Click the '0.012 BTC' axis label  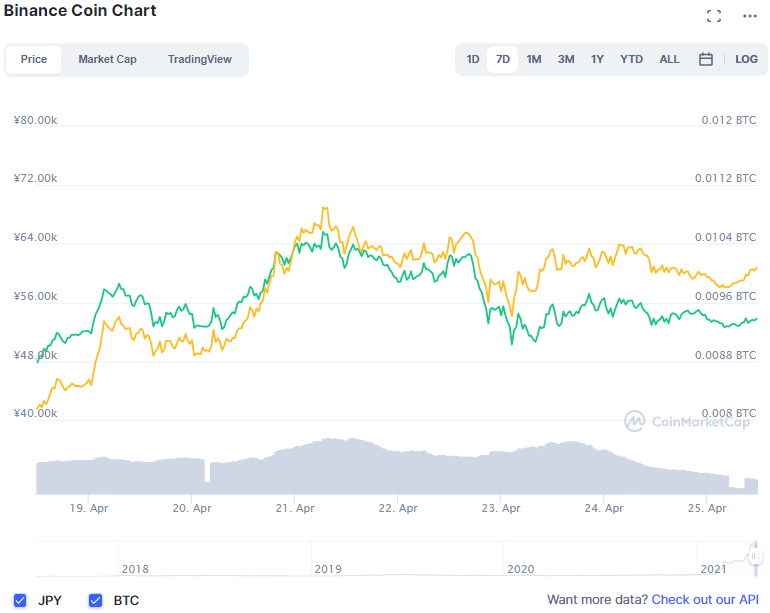729,120
